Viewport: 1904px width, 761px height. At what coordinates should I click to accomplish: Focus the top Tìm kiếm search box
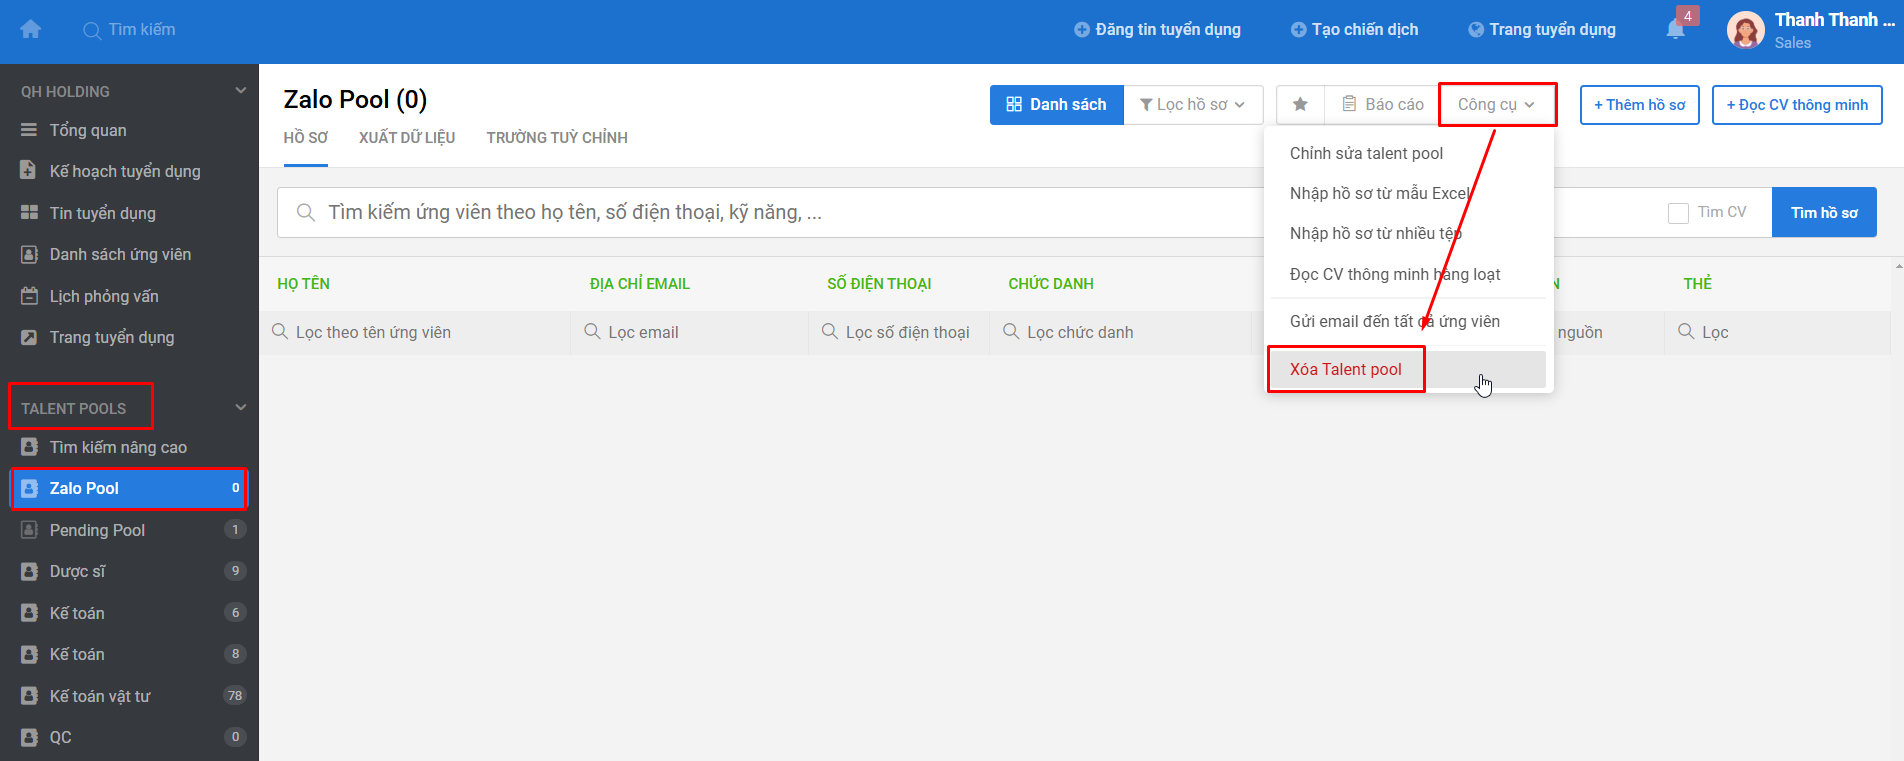(x=141, y=30)
